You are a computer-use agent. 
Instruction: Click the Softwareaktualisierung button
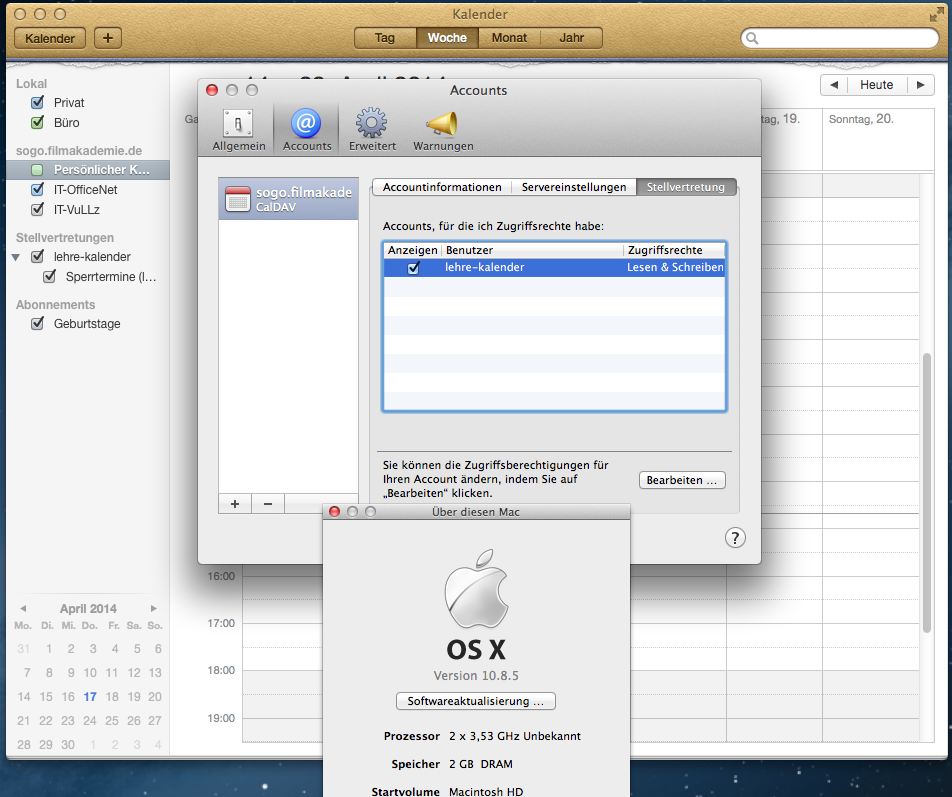[x=475, y=701]
